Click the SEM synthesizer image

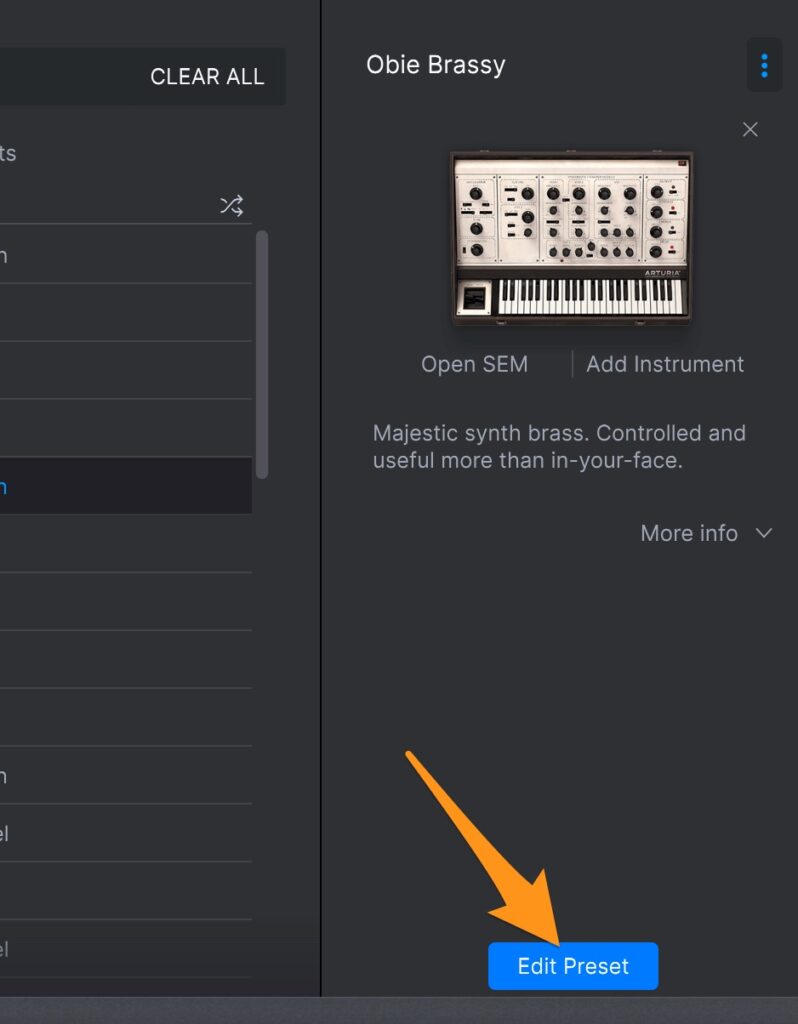(571, 237)
